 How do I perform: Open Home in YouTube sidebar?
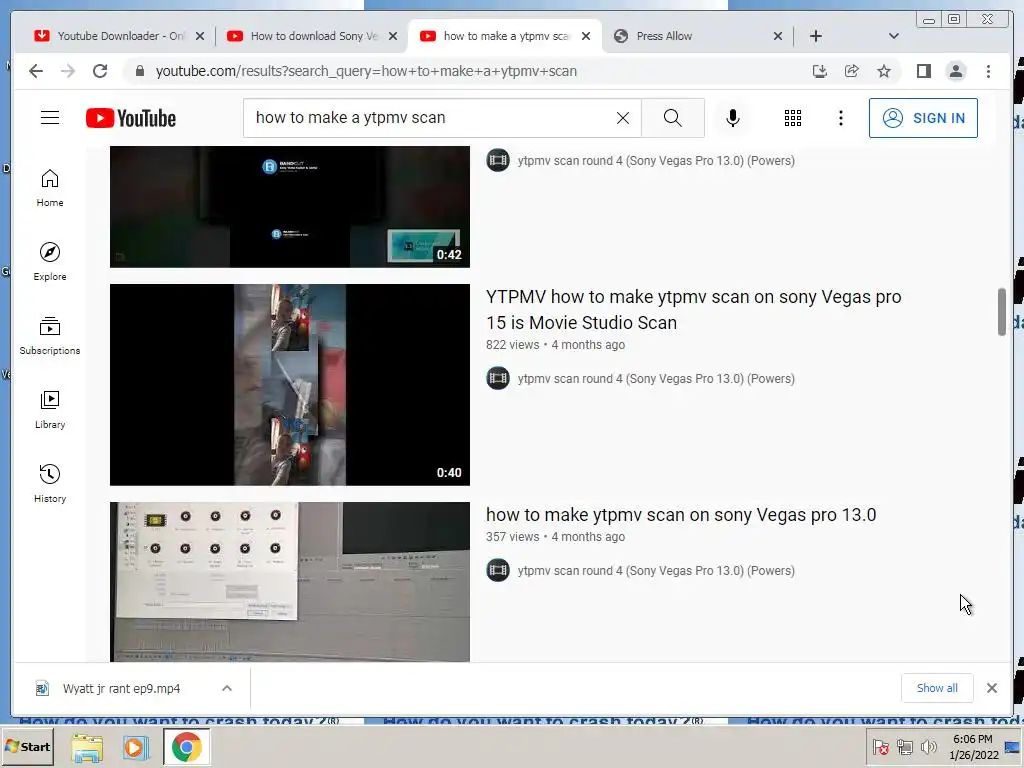(50, 188)
